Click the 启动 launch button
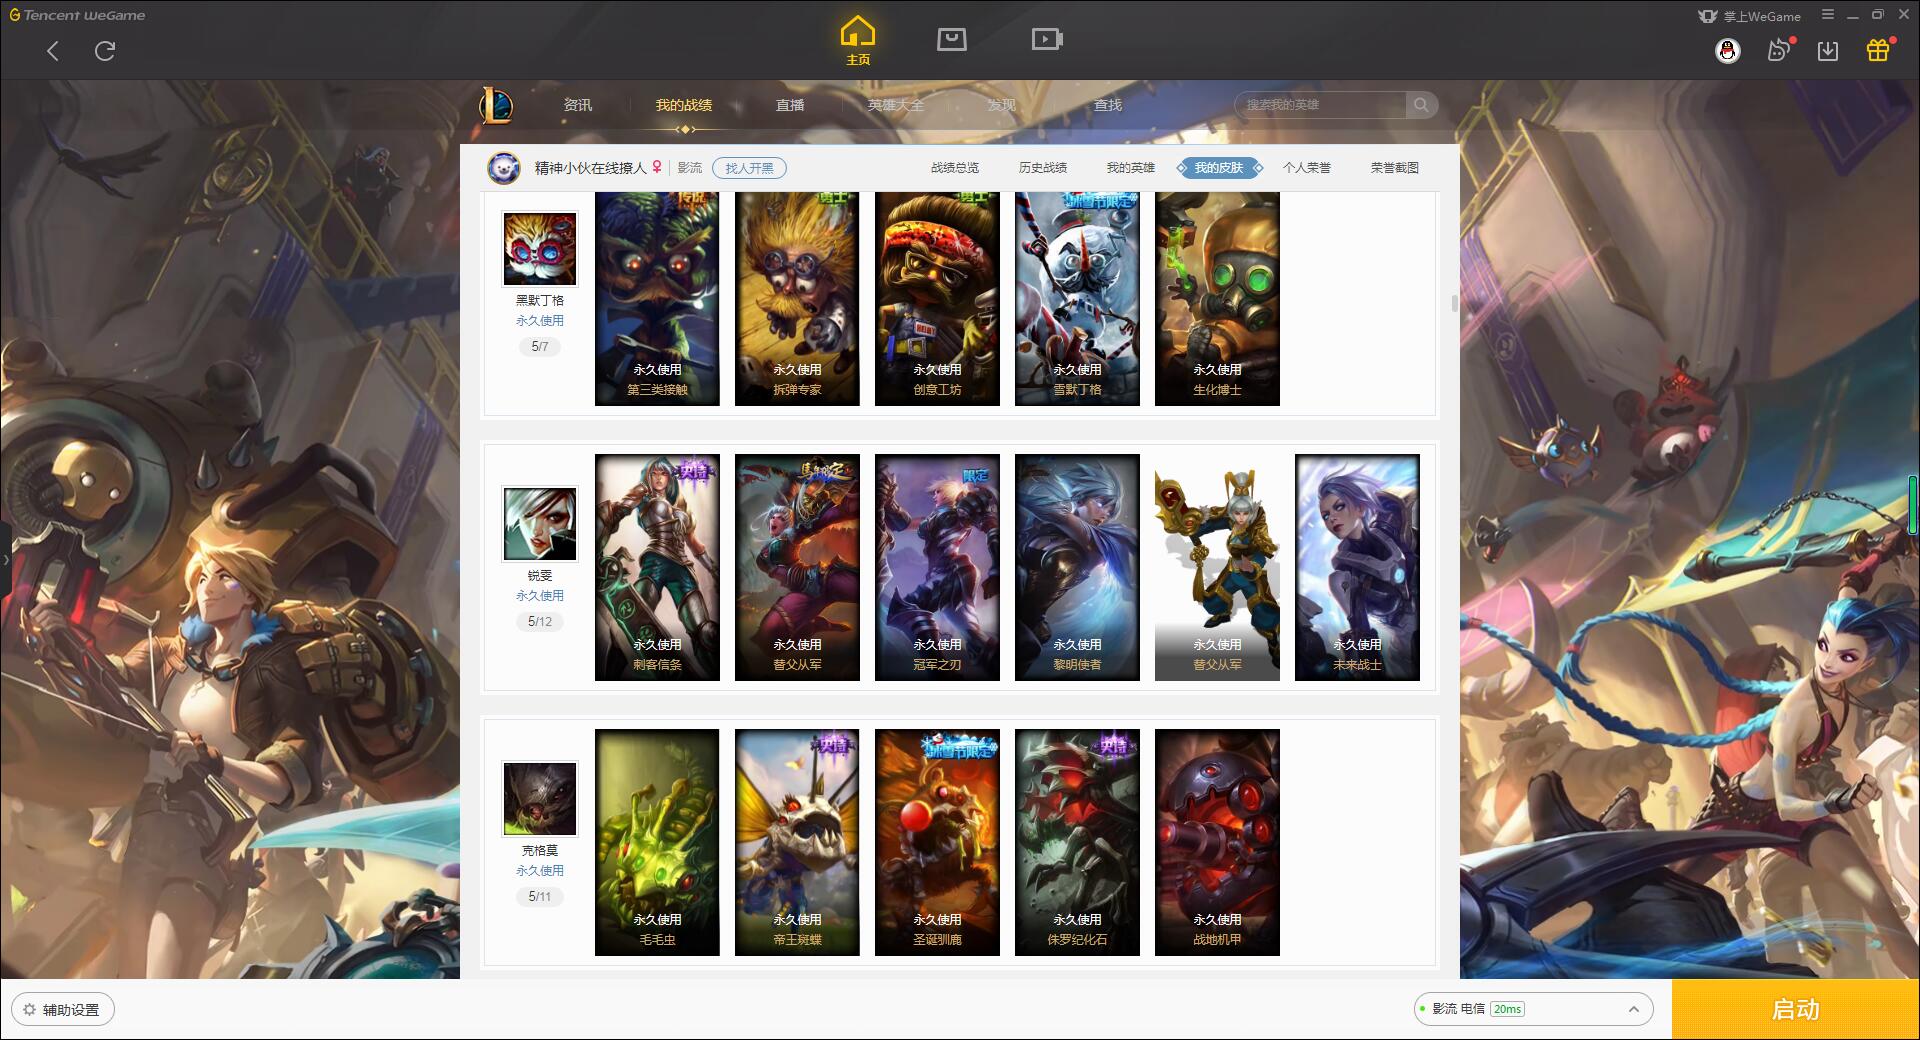The height and width of the screenshot is (1040, 1920). click(1795, 1009)
